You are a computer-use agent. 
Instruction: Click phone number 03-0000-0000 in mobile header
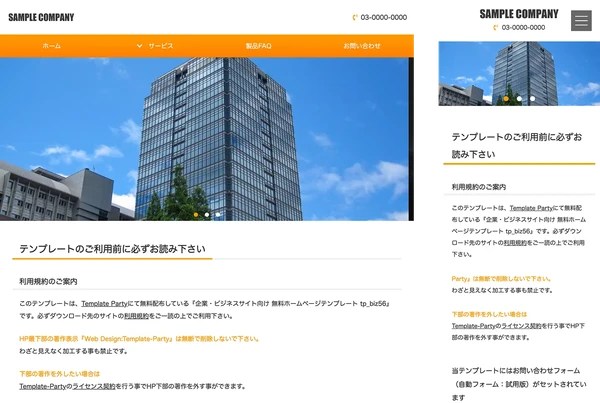click(523, 28)
